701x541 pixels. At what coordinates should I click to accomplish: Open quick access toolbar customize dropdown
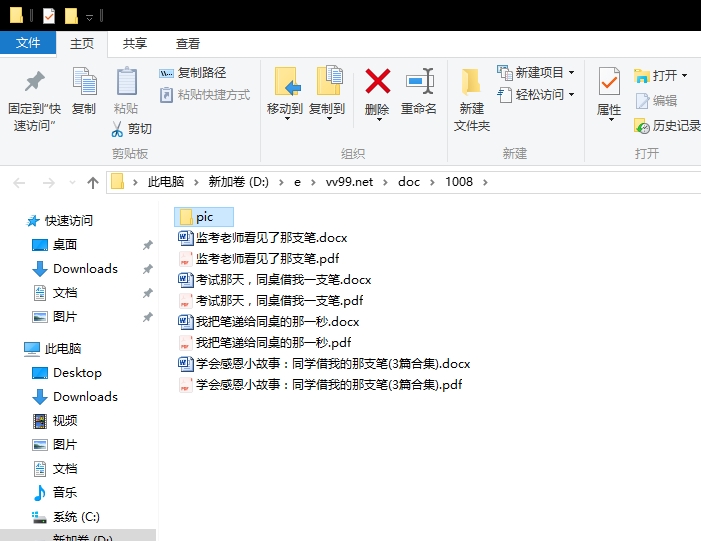coord(89,17)
